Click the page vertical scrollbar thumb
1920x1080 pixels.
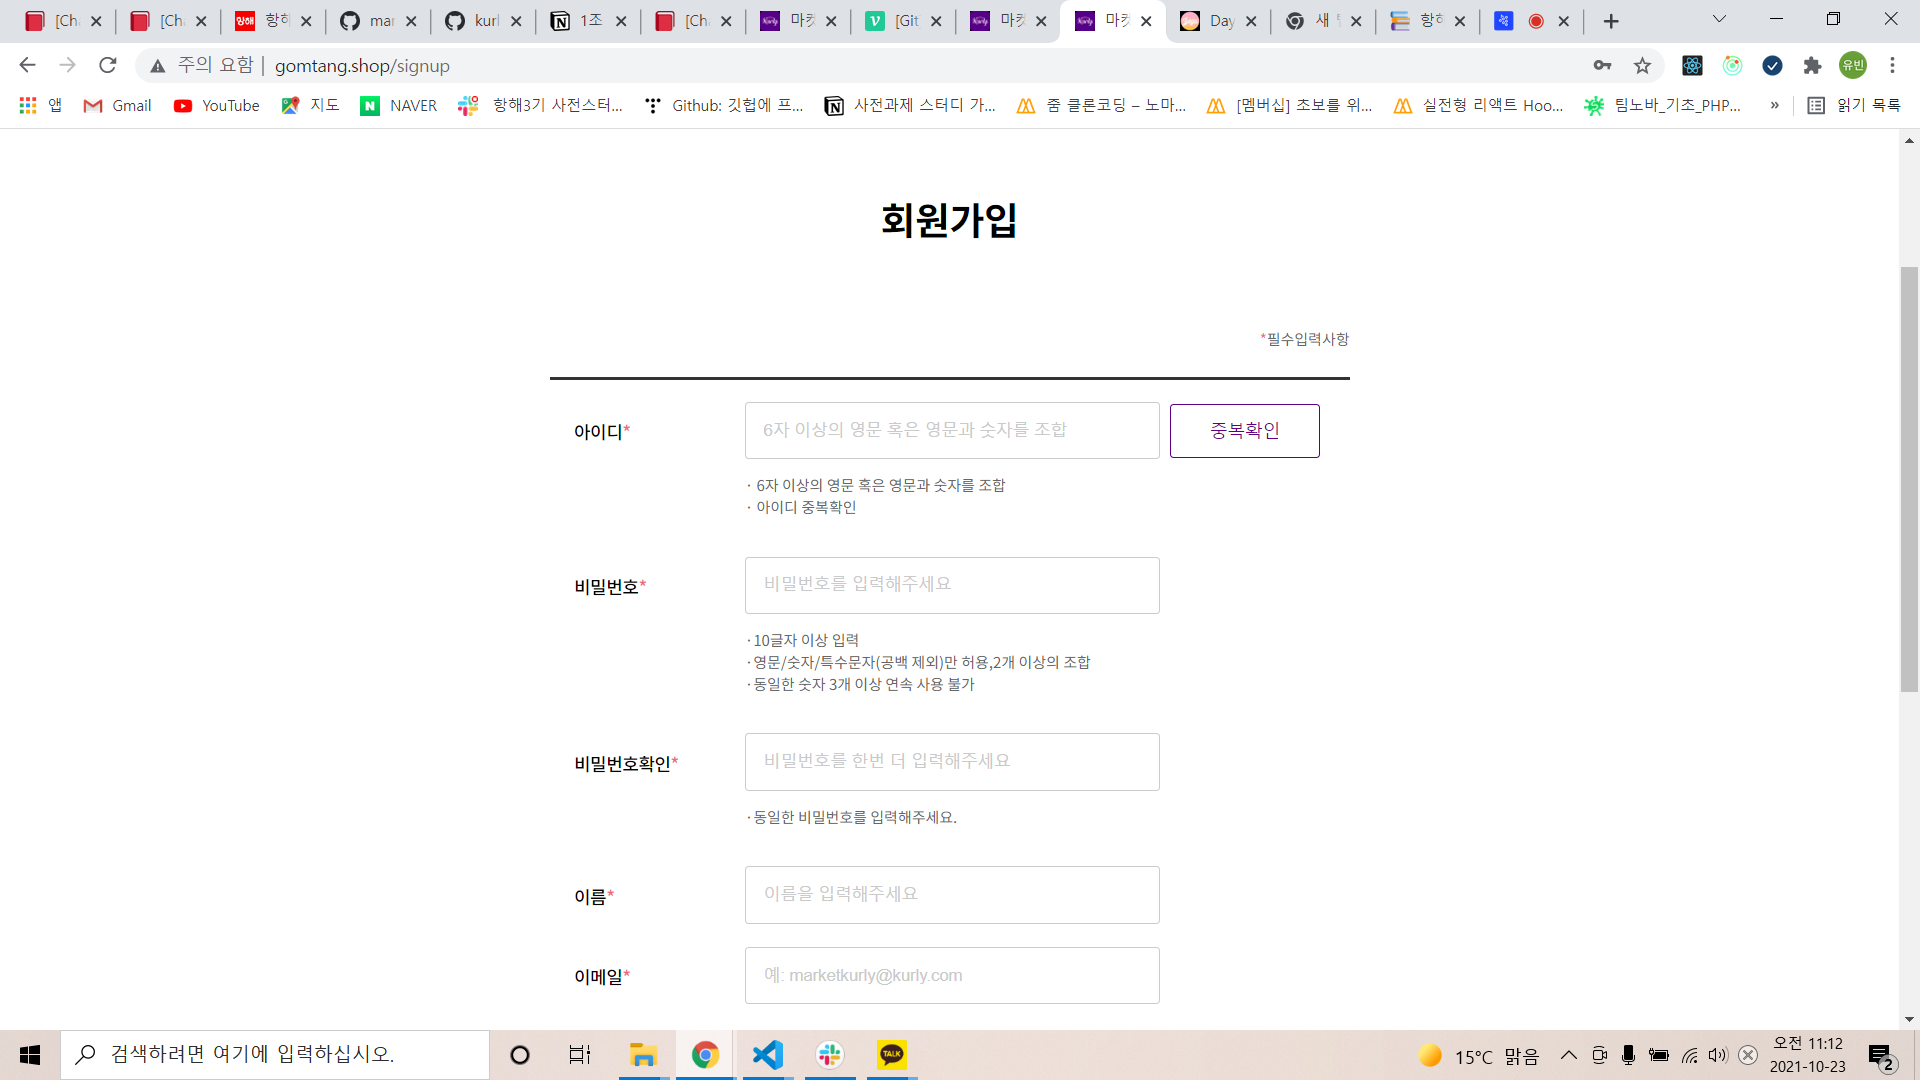click(x=1909, y=480)
